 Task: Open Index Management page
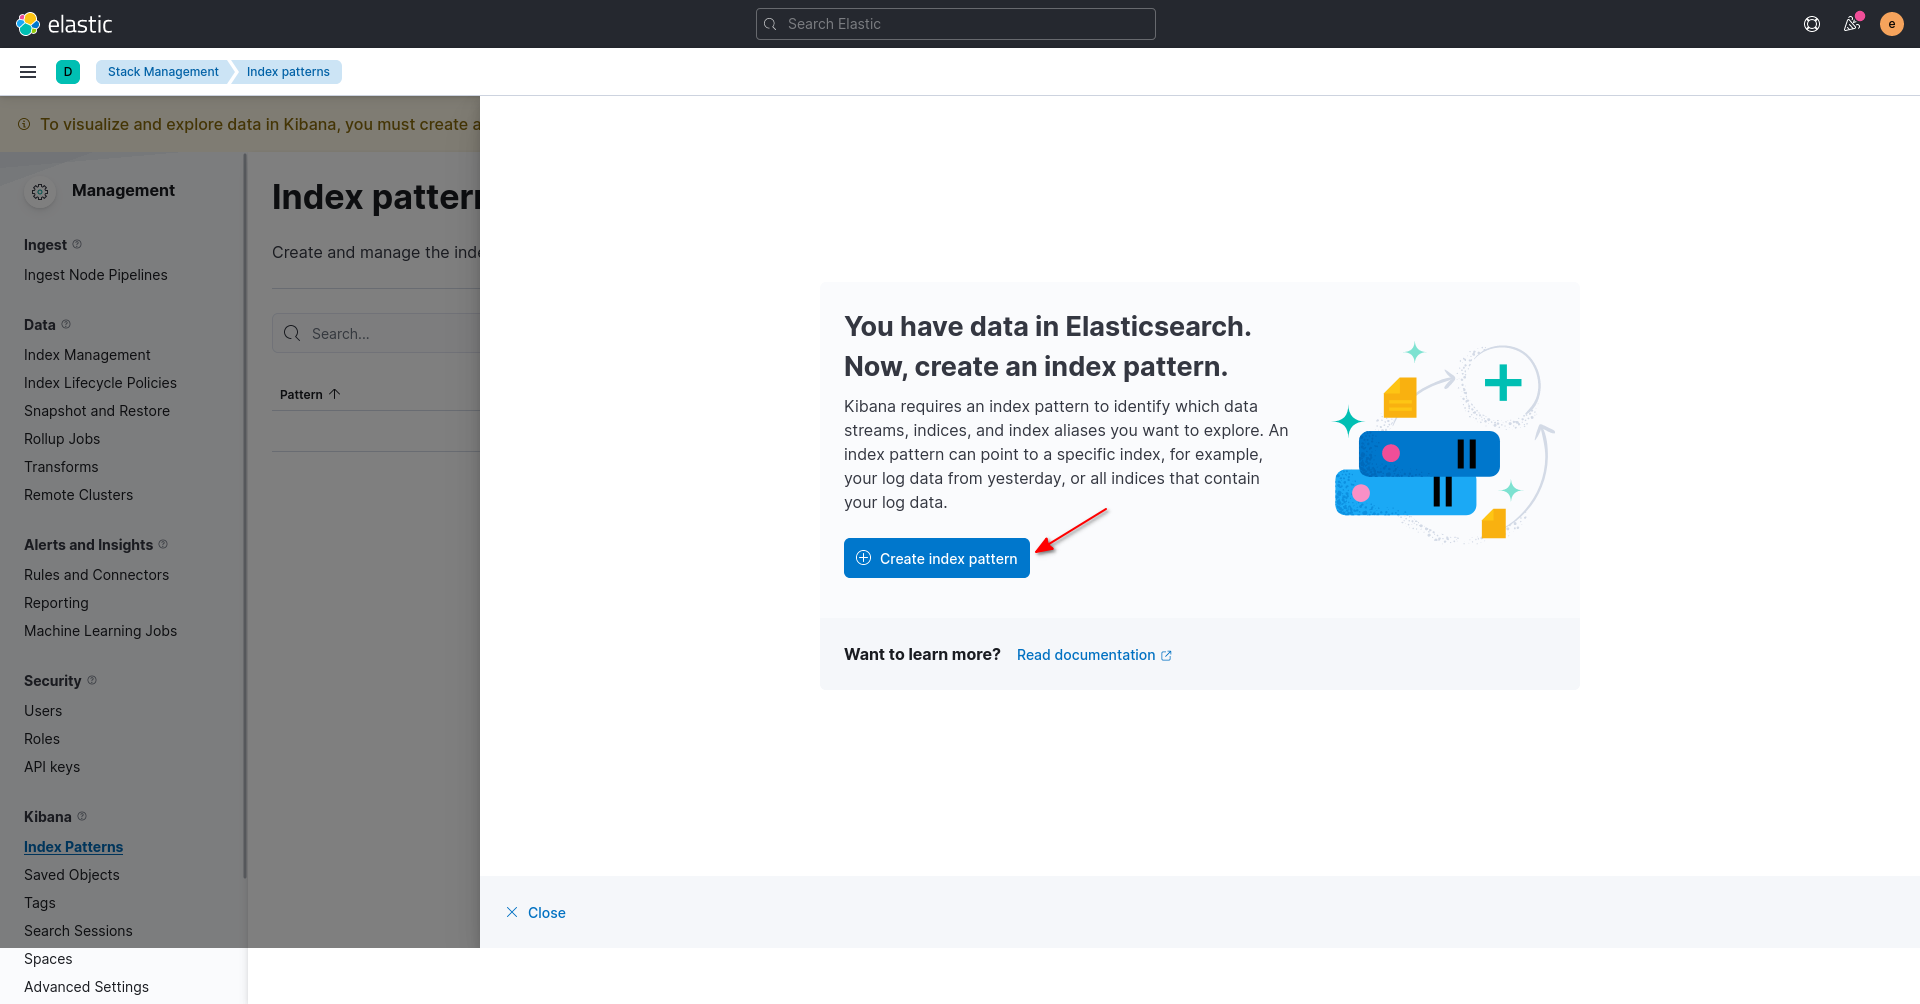click(87, 355)
